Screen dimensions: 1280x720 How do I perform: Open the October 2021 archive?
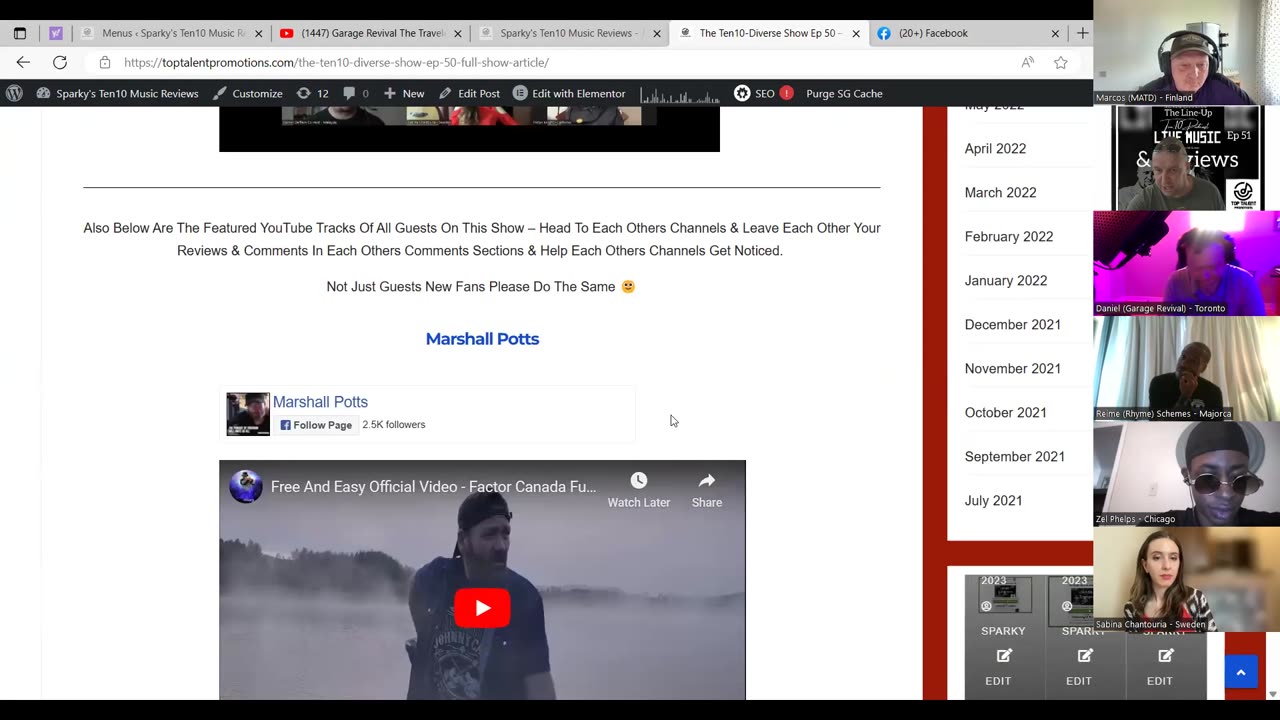click(1005, 412)
